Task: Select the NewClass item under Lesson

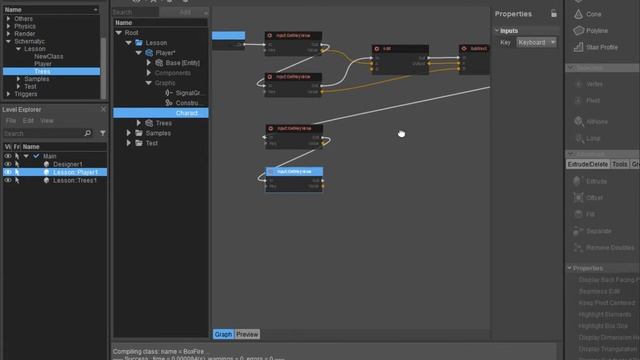Action: click(x=49, y=56)
